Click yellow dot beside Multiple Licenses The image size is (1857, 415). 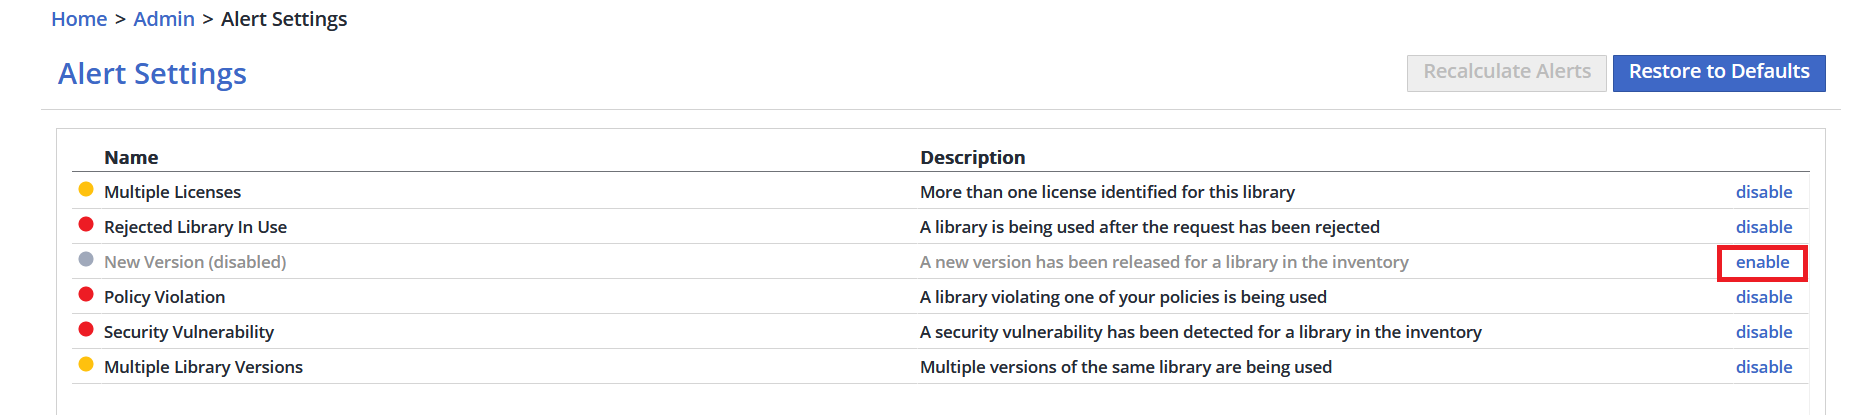(x=86, y=190)
